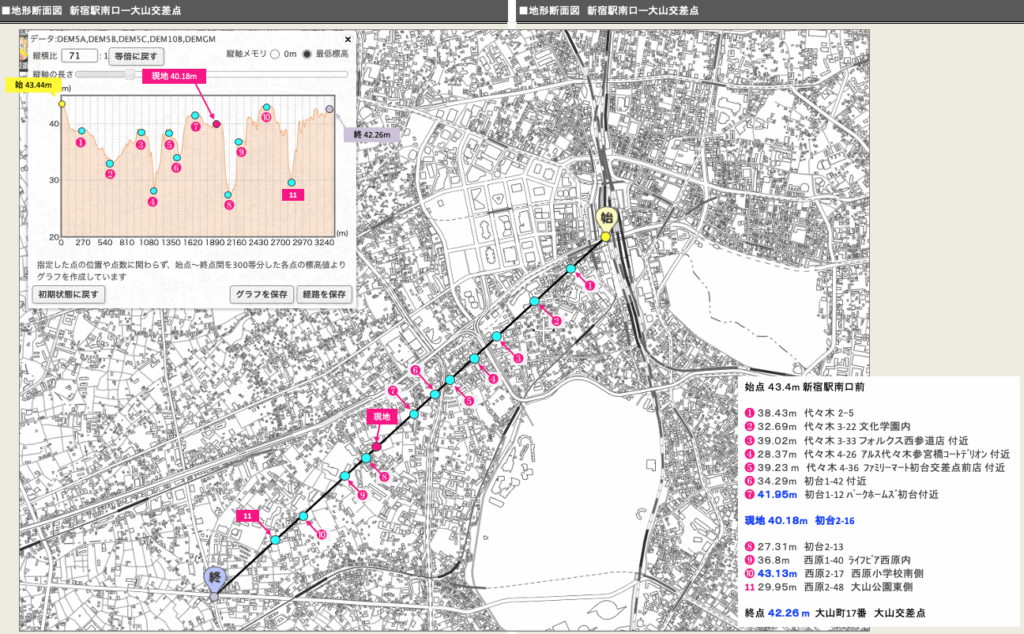Click the 43.13m 西原小学校南側 list row
Image resolution: width=1024 pixels, height=634 pixels.
point(834,574)
